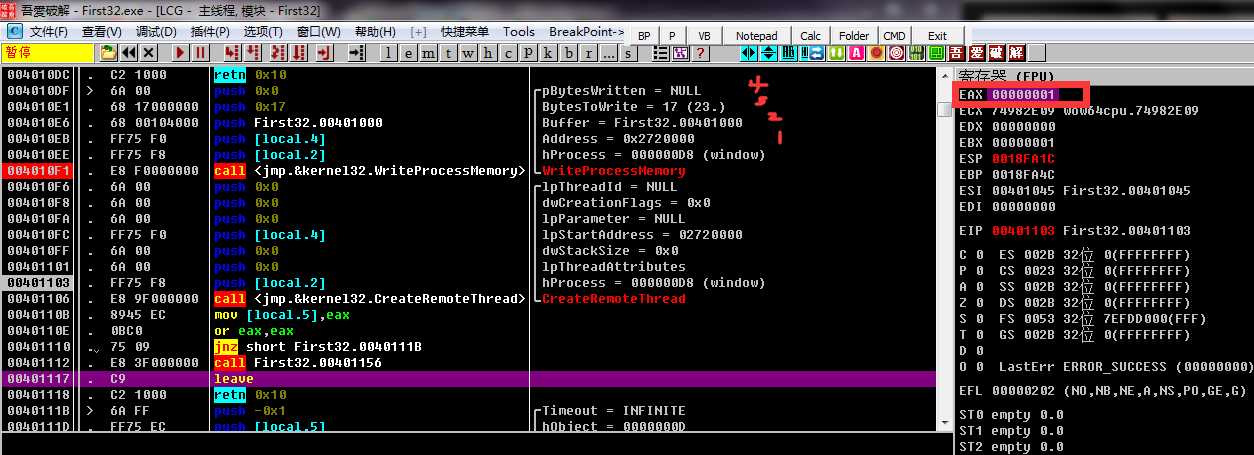The height and width of the screenshot is (455, 1254).
Task: Click the red '吾' toolbar icon
Action: point(956,53)
